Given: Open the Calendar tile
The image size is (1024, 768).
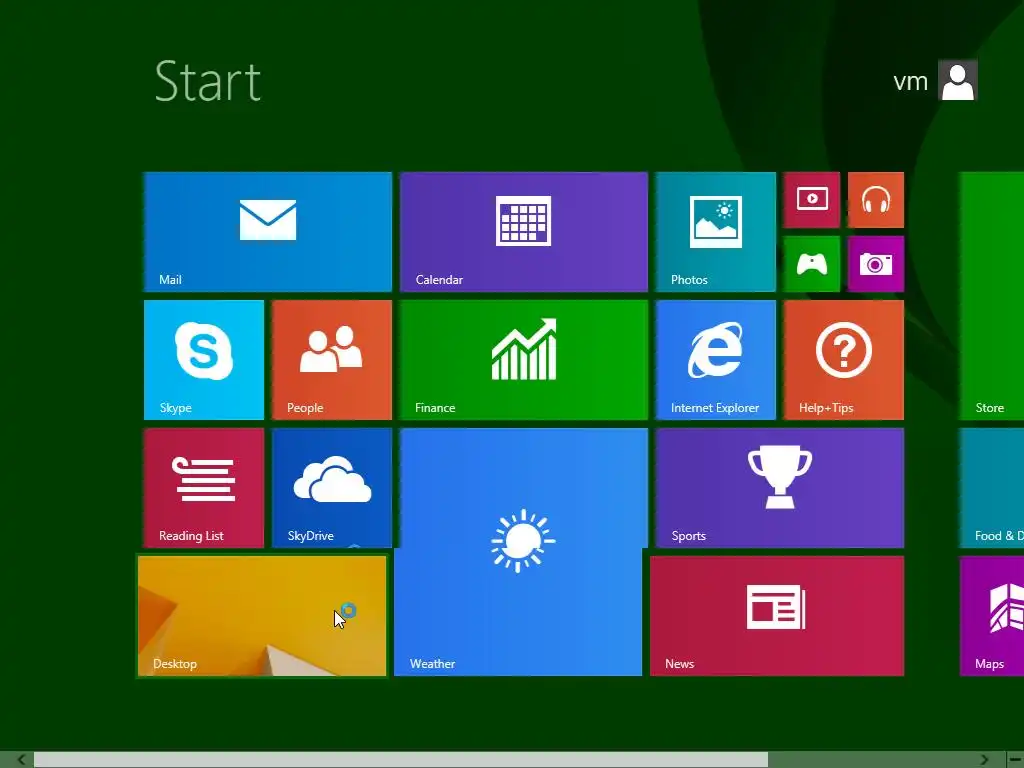Looking at the screenshot, I should click(x=524, y=232).
